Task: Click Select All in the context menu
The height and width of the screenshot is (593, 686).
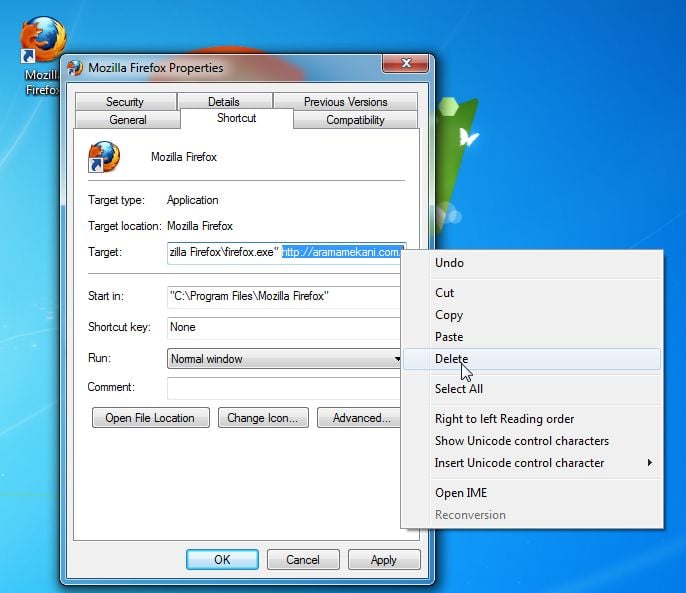Action: 532,389
